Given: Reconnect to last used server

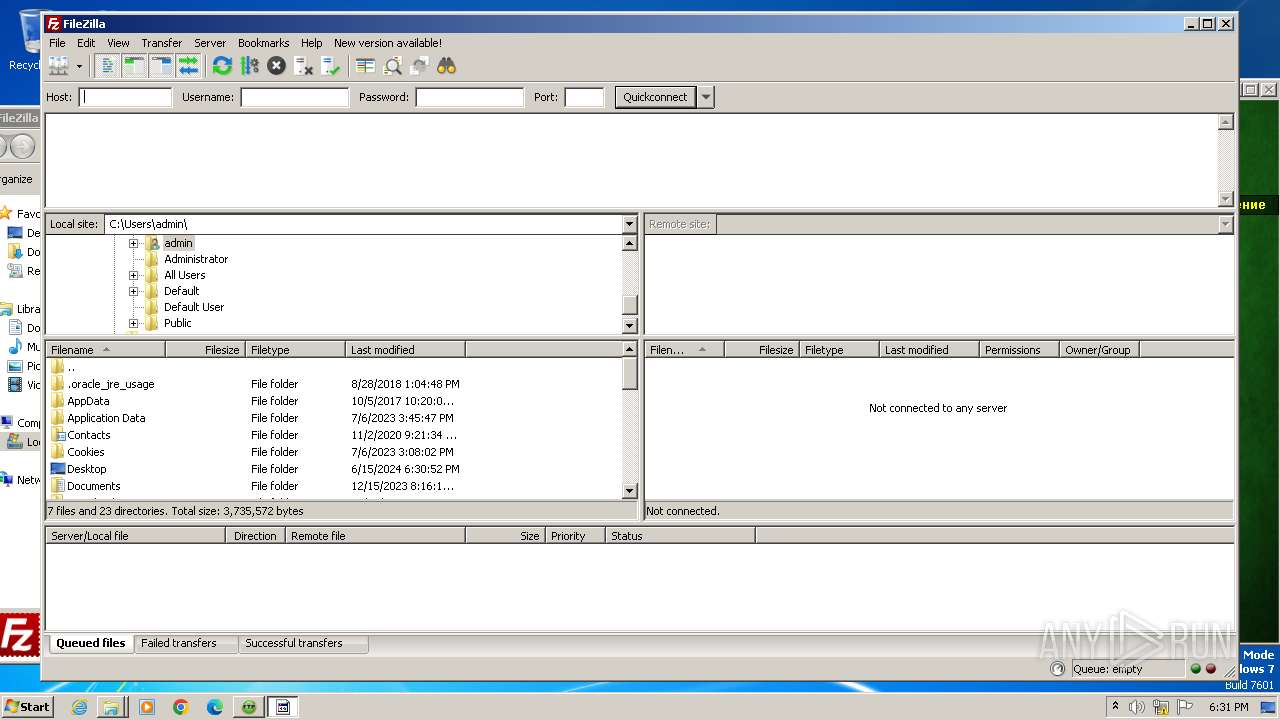Looking at the screenshot, I should (331, 66).
